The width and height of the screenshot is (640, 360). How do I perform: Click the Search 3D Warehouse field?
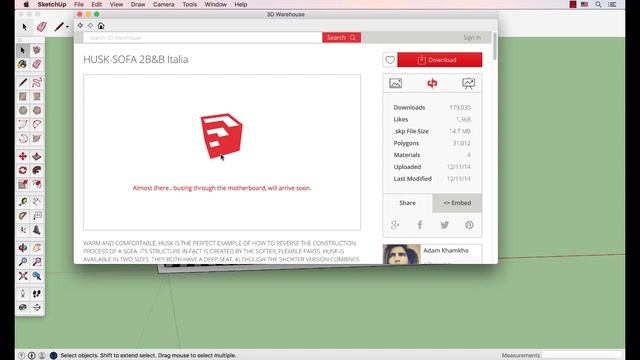pyautogui.click(x=203, y=38)
